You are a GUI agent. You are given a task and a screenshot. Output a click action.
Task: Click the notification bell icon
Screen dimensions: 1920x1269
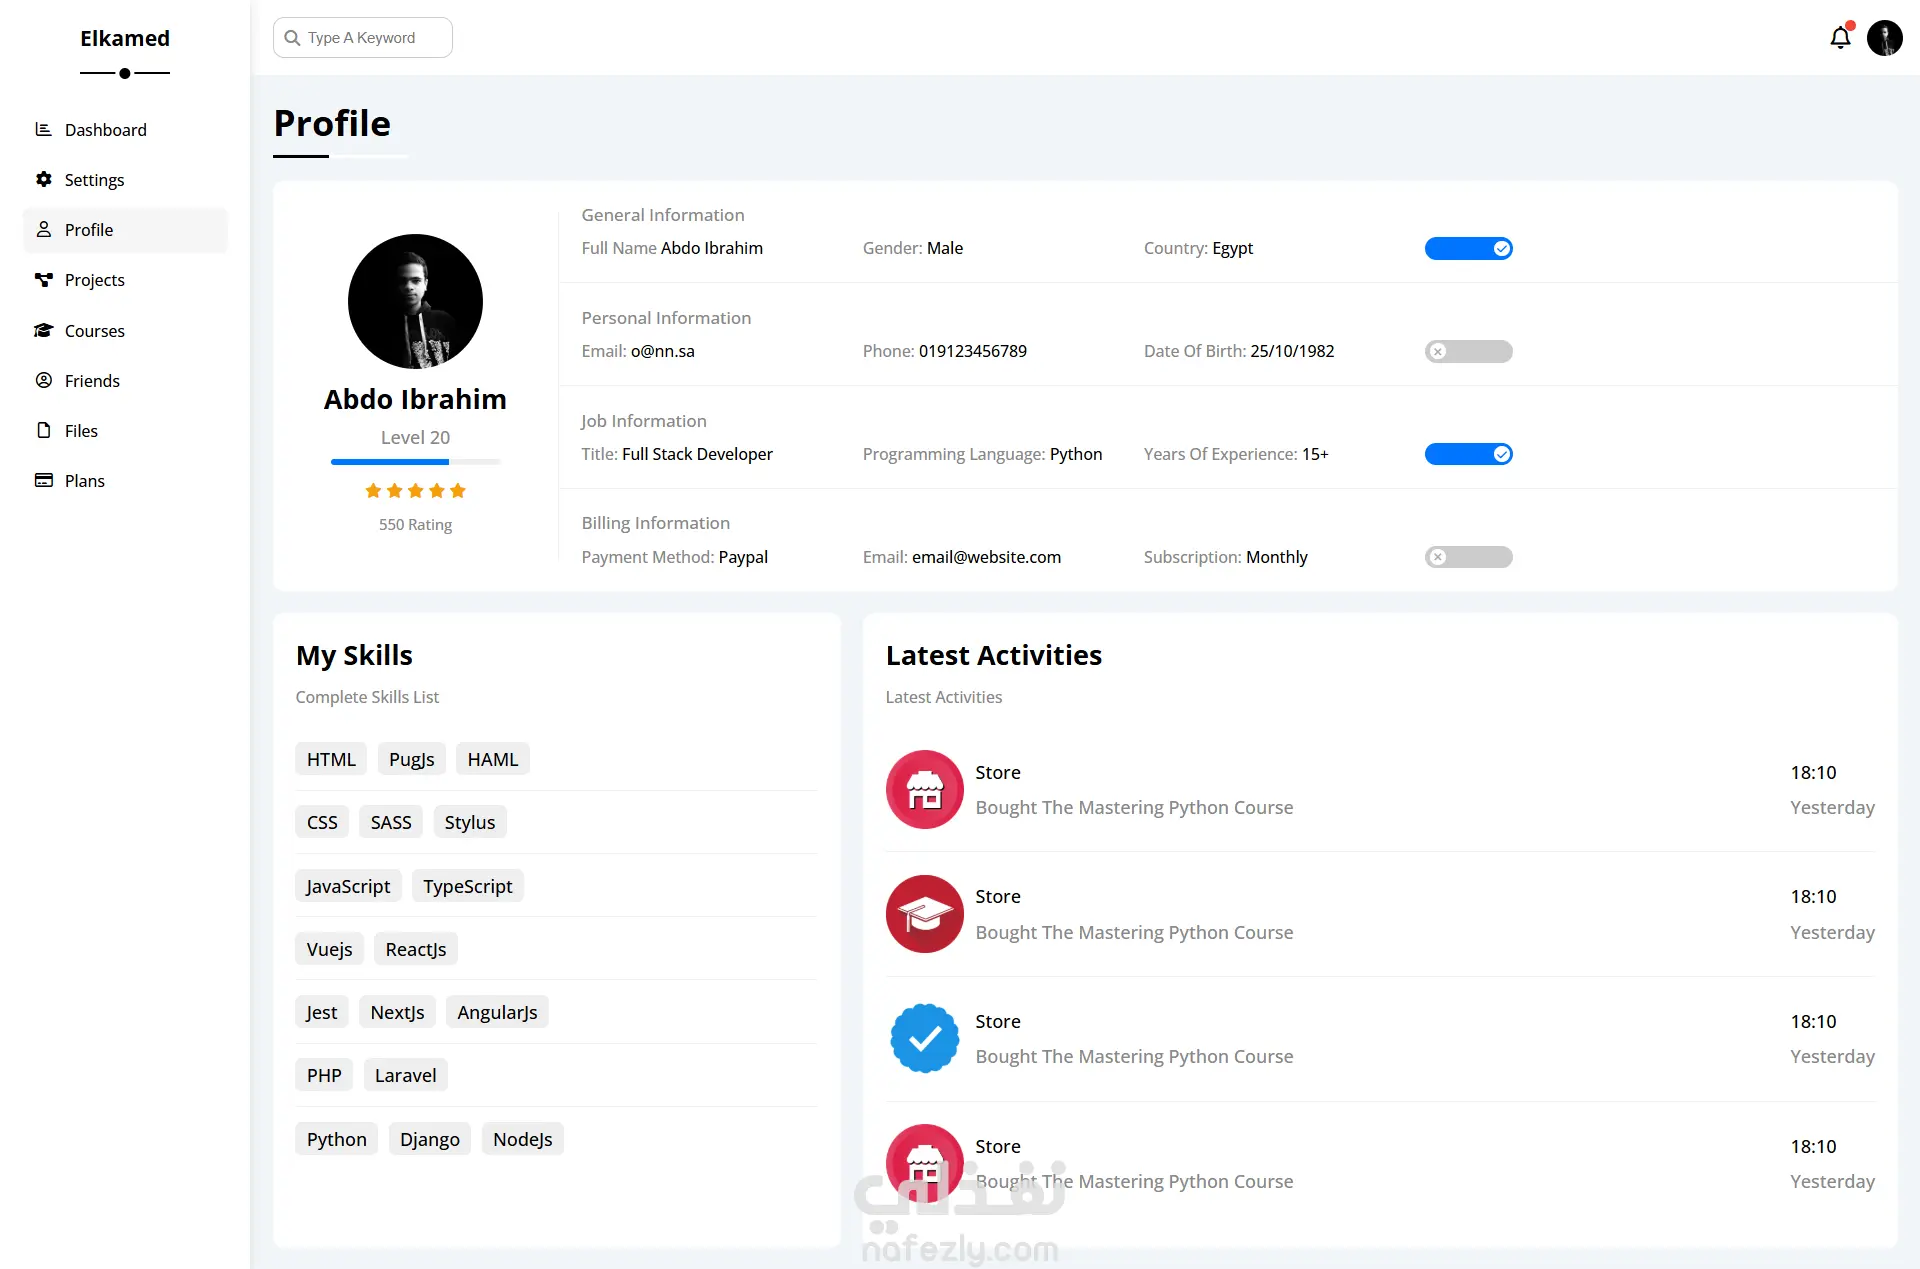click(x=1840, y=38)
